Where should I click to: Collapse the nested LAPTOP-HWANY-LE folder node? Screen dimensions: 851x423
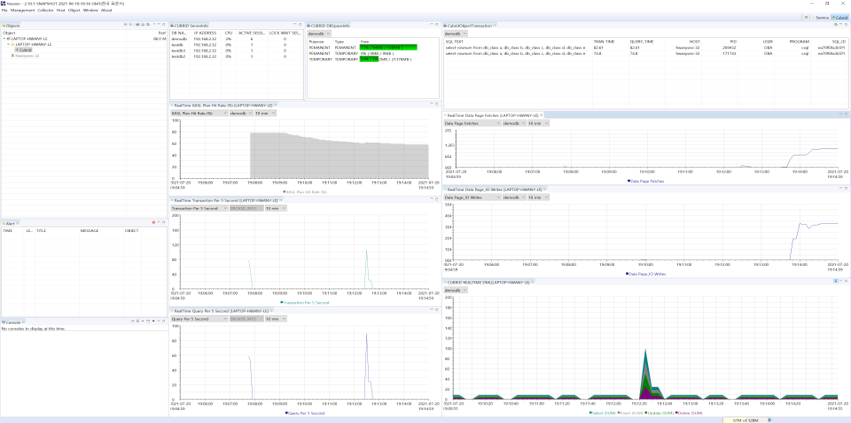[x=9, y=45]
